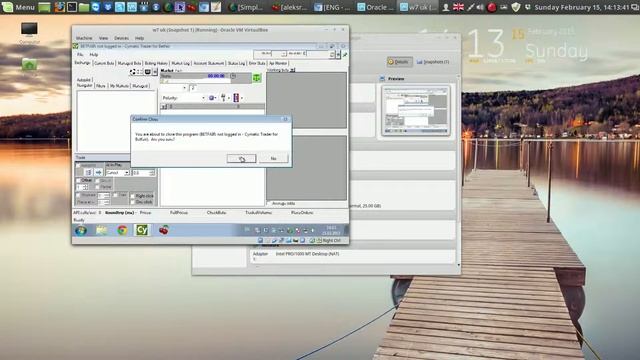Switch to 'Oracle ...' task in top panel
The height and width of the screenshot is (360, 640).
point(376,7)
